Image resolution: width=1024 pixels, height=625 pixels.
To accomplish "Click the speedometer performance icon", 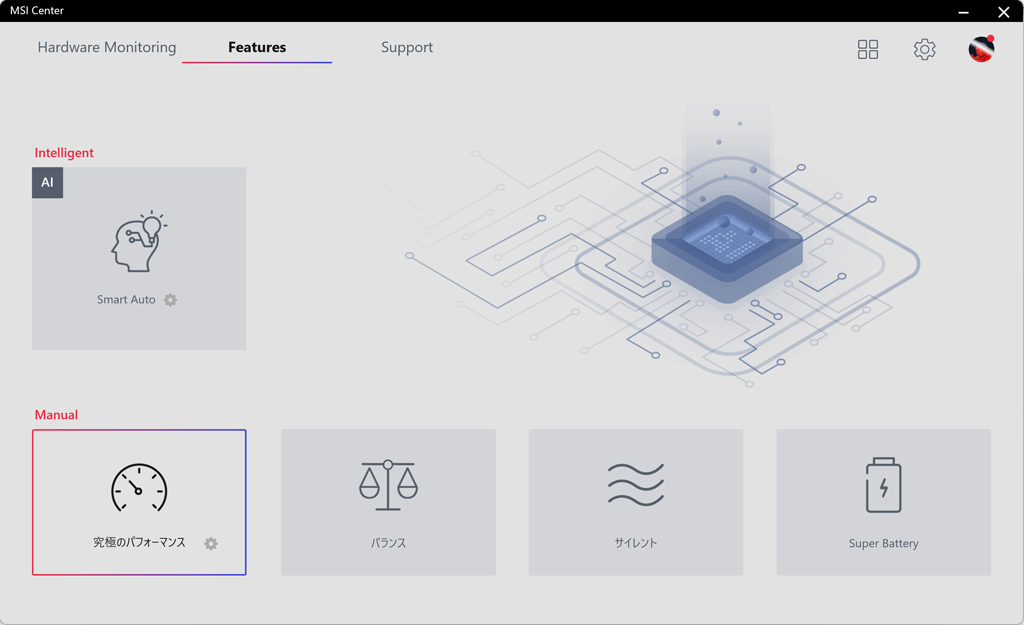I will pos(139,488).
